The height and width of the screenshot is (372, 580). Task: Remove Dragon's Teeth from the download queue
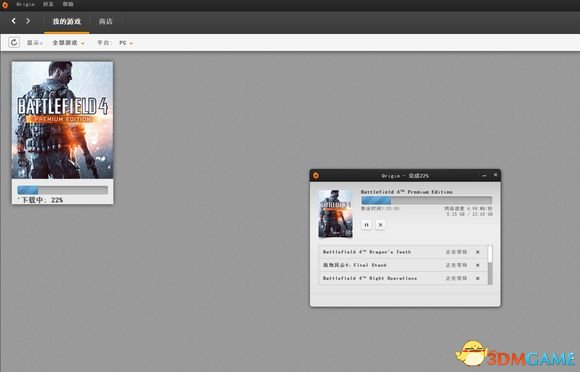[478, 252]
